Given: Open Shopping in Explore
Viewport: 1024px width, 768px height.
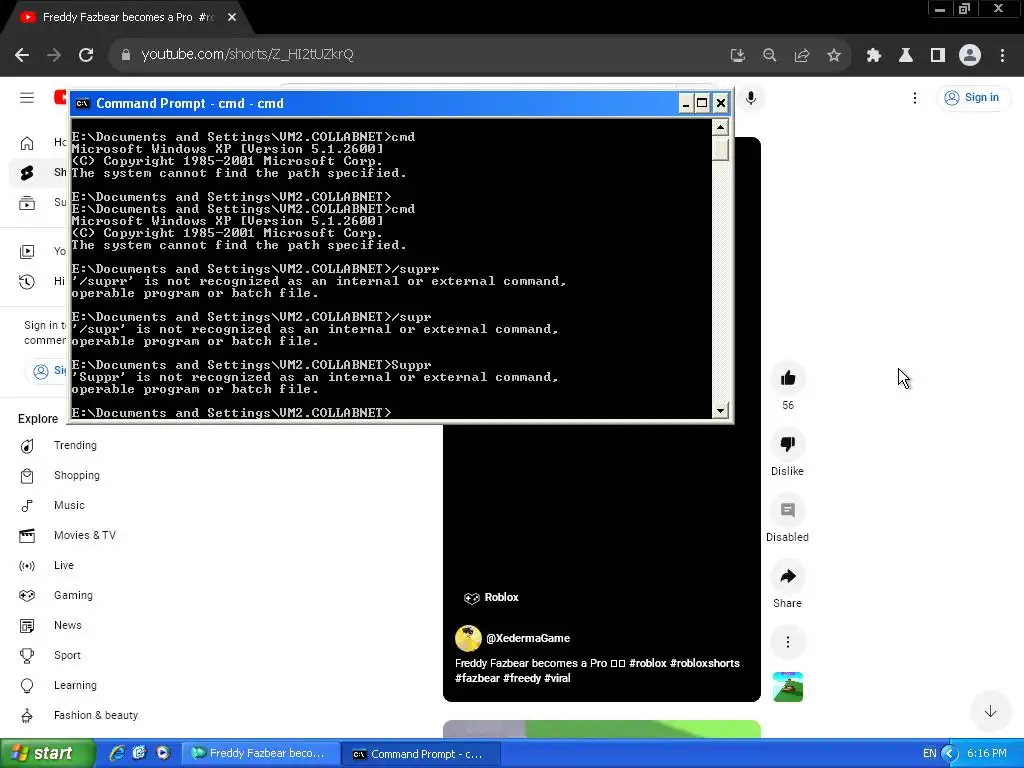Looking at the screenshot, I should click(76, 475).
